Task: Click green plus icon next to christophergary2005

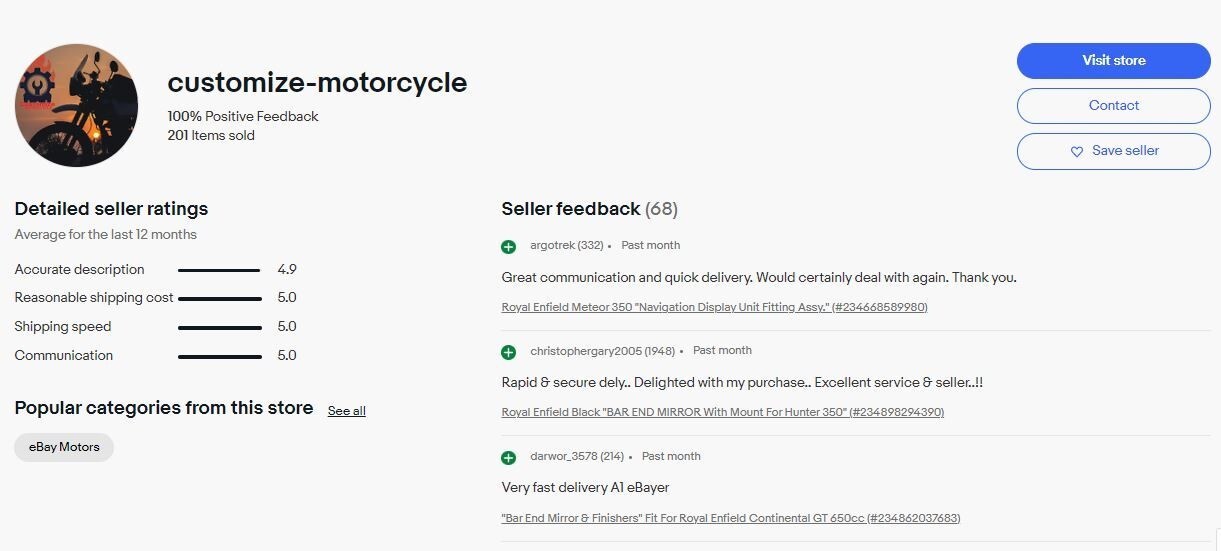Action: click(x=508, y=352)
